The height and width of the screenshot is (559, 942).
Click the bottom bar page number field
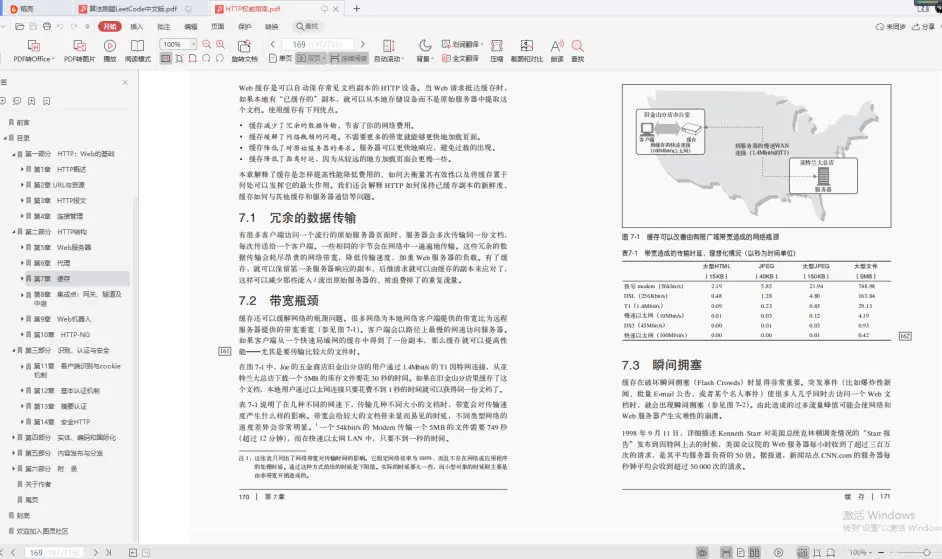(x=53, y=552)
